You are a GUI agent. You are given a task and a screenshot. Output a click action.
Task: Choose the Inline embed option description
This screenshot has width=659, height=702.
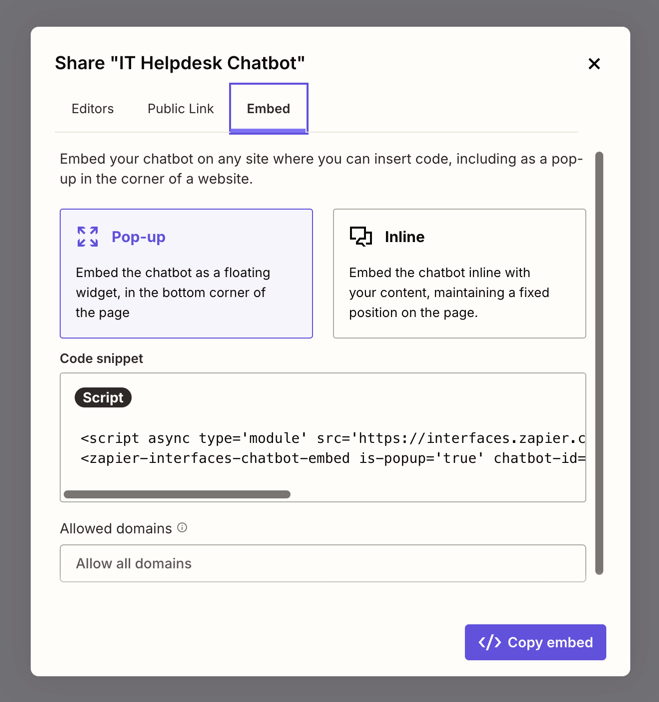(x=448, y=292)
